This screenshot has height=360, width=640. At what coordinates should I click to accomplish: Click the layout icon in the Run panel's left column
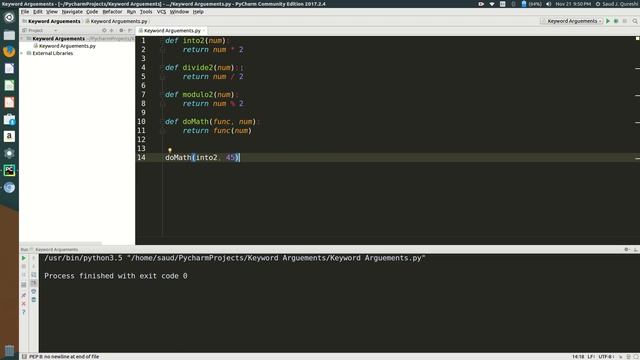24,284
